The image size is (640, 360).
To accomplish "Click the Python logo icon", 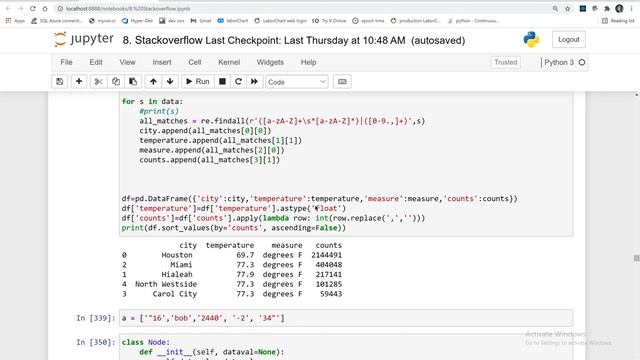I will point(531,40).
